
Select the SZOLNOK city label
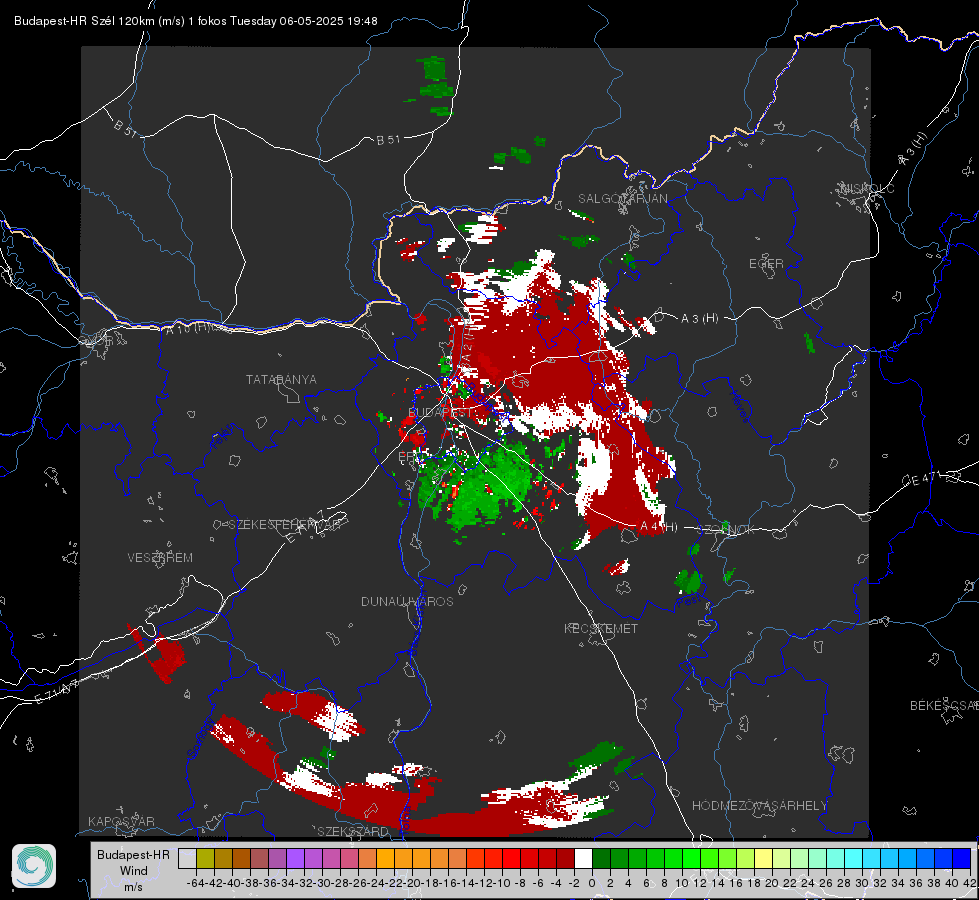click(x=726, y=530)
